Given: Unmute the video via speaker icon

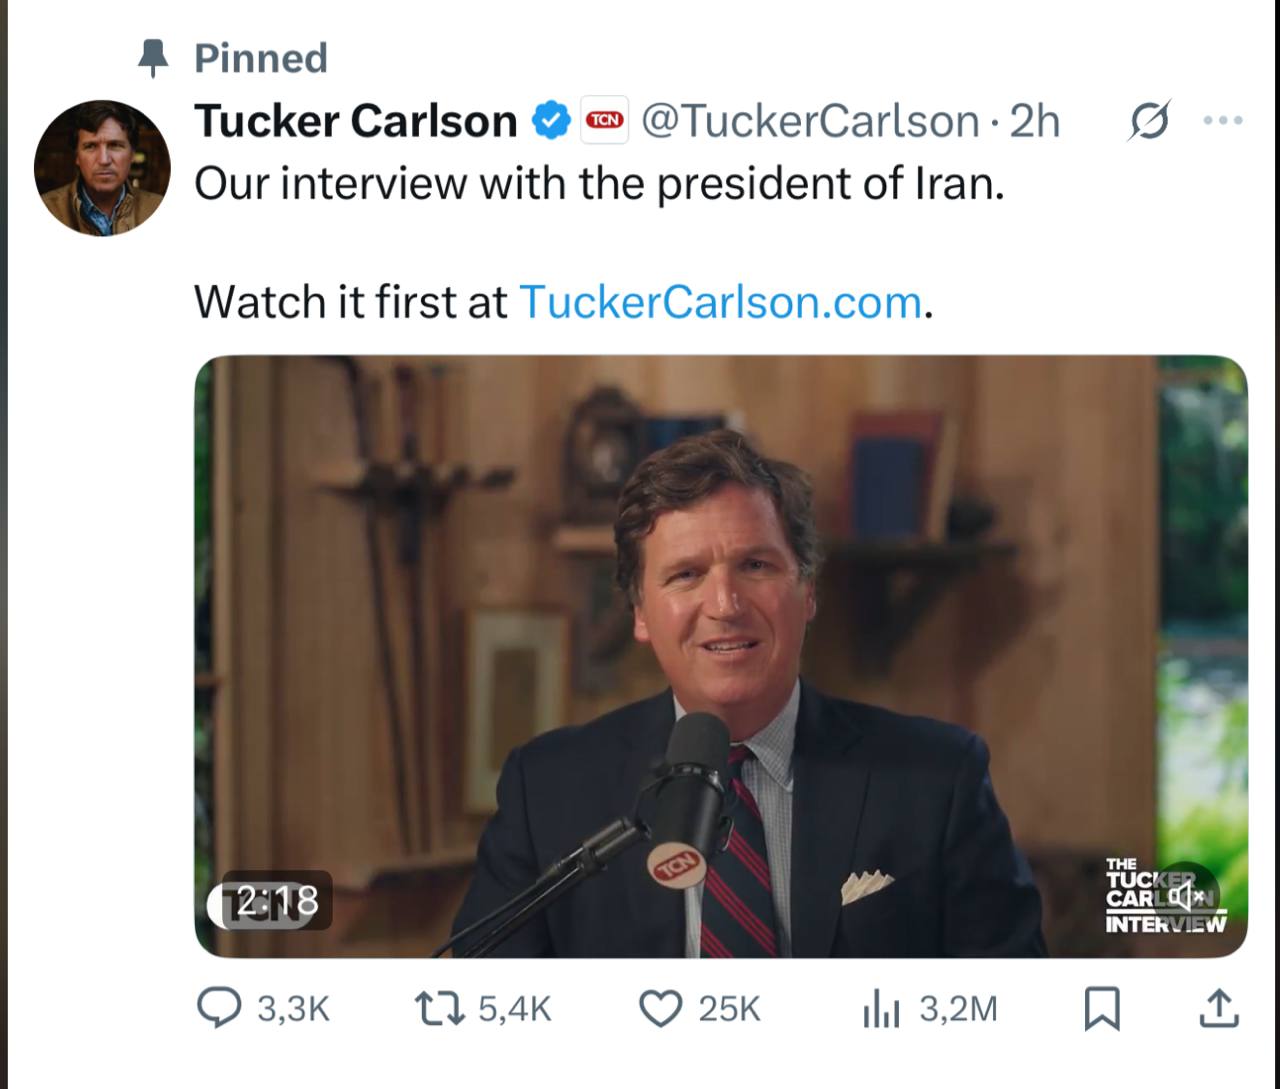Looking at the screenshot, I should pyautogui.click(x=1187, y=893).
